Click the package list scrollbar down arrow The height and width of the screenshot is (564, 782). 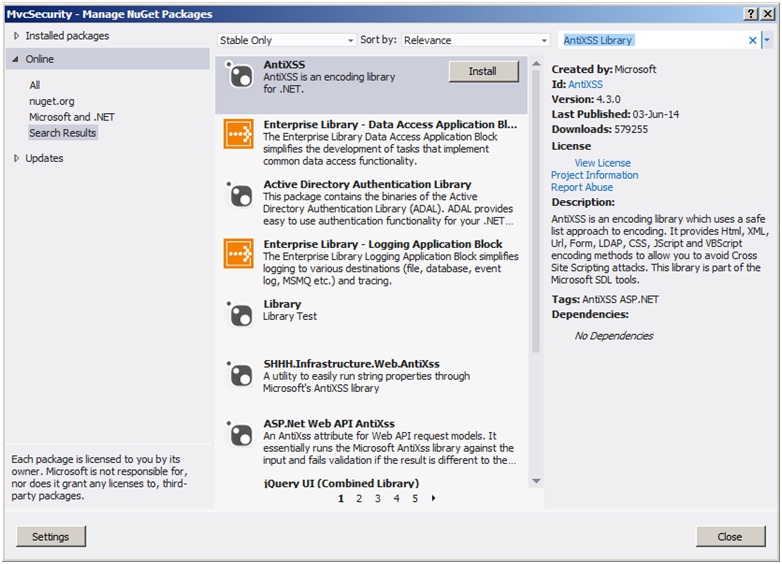click(536, 481)
